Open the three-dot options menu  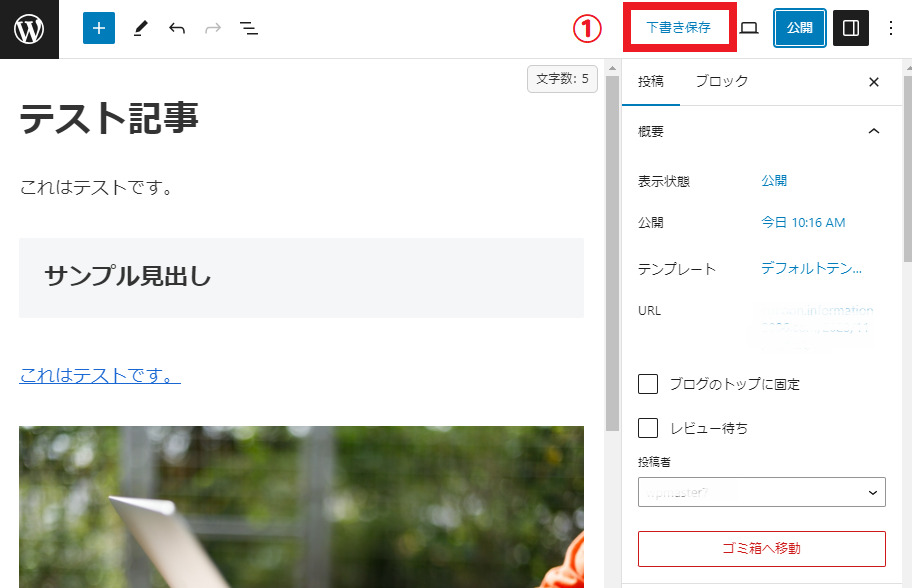[891, 29]
